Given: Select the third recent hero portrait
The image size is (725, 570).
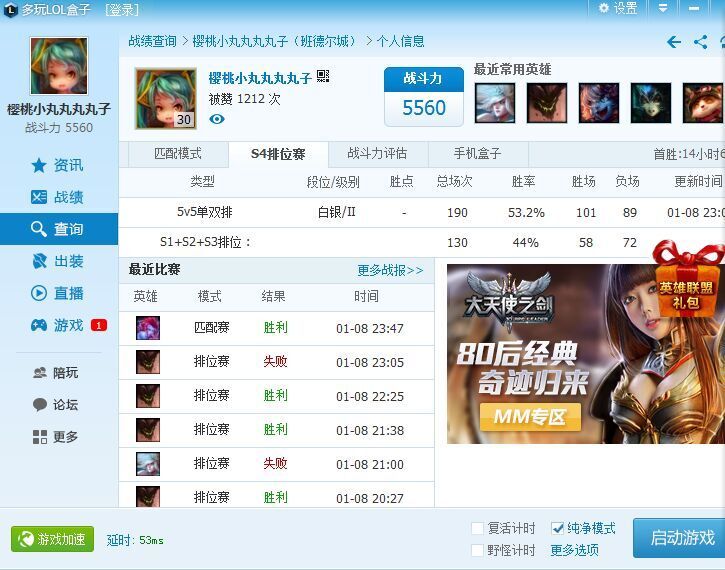Looking at the screenshot, I should coord(599,103).
